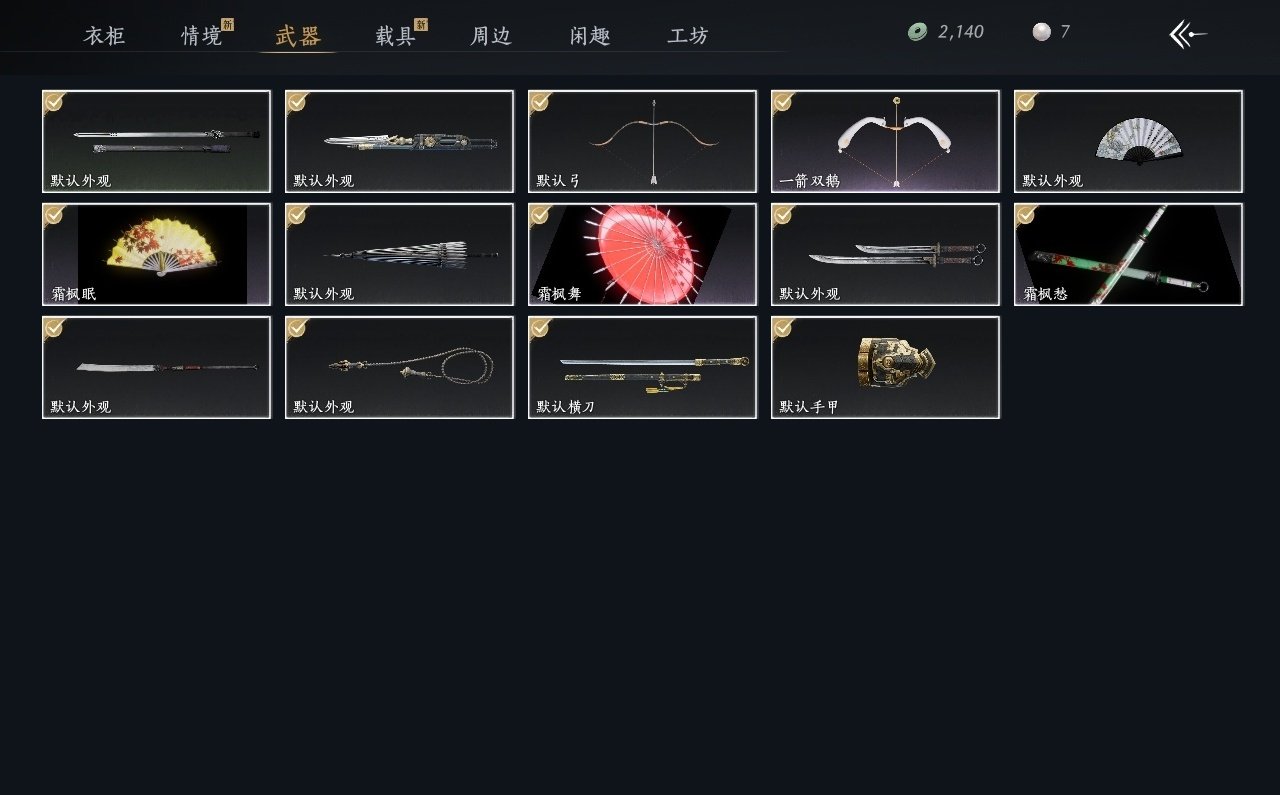
Task: Click the jade coin currency icon
Action: click(917, 32)
